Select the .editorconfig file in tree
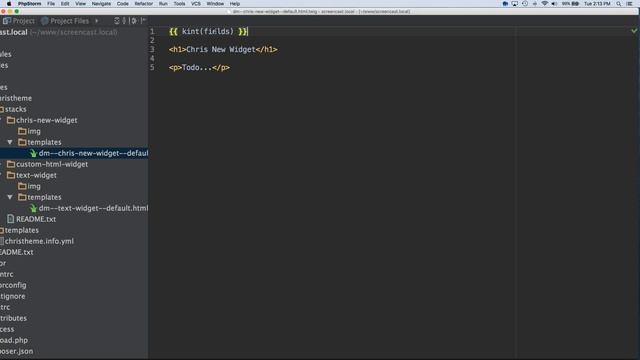640x360 pixels. (x=13, y=285)
